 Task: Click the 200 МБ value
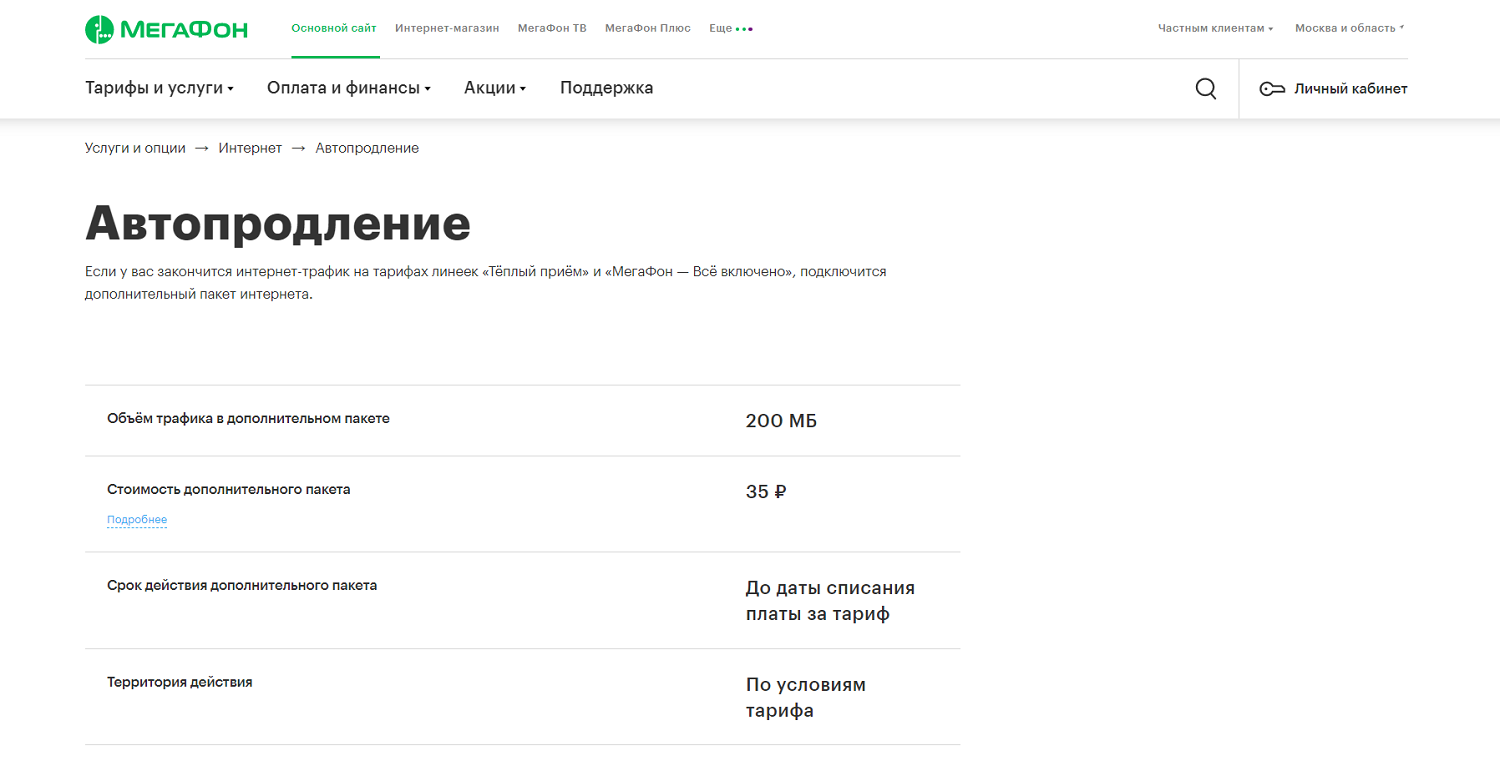(x=781, y=421)
